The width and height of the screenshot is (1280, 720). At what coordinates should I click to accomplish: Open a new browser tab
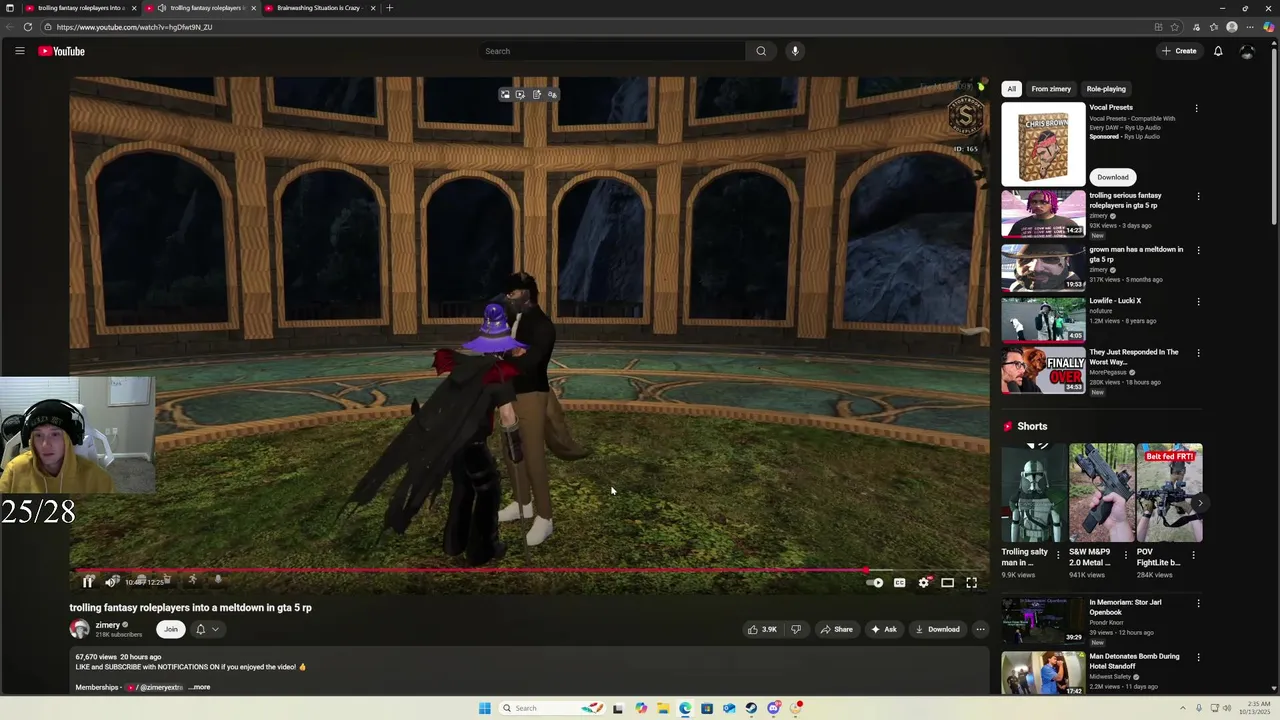pyautogui.click(x=390, y=8)
